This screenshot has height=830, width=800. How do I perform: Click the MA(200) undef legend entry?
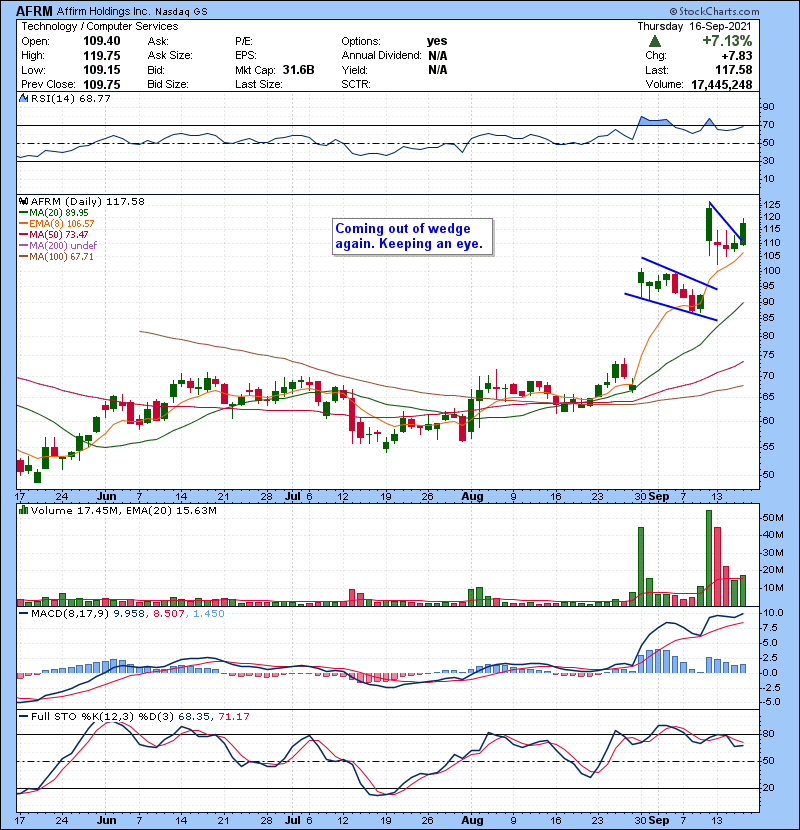coord(58,246)
